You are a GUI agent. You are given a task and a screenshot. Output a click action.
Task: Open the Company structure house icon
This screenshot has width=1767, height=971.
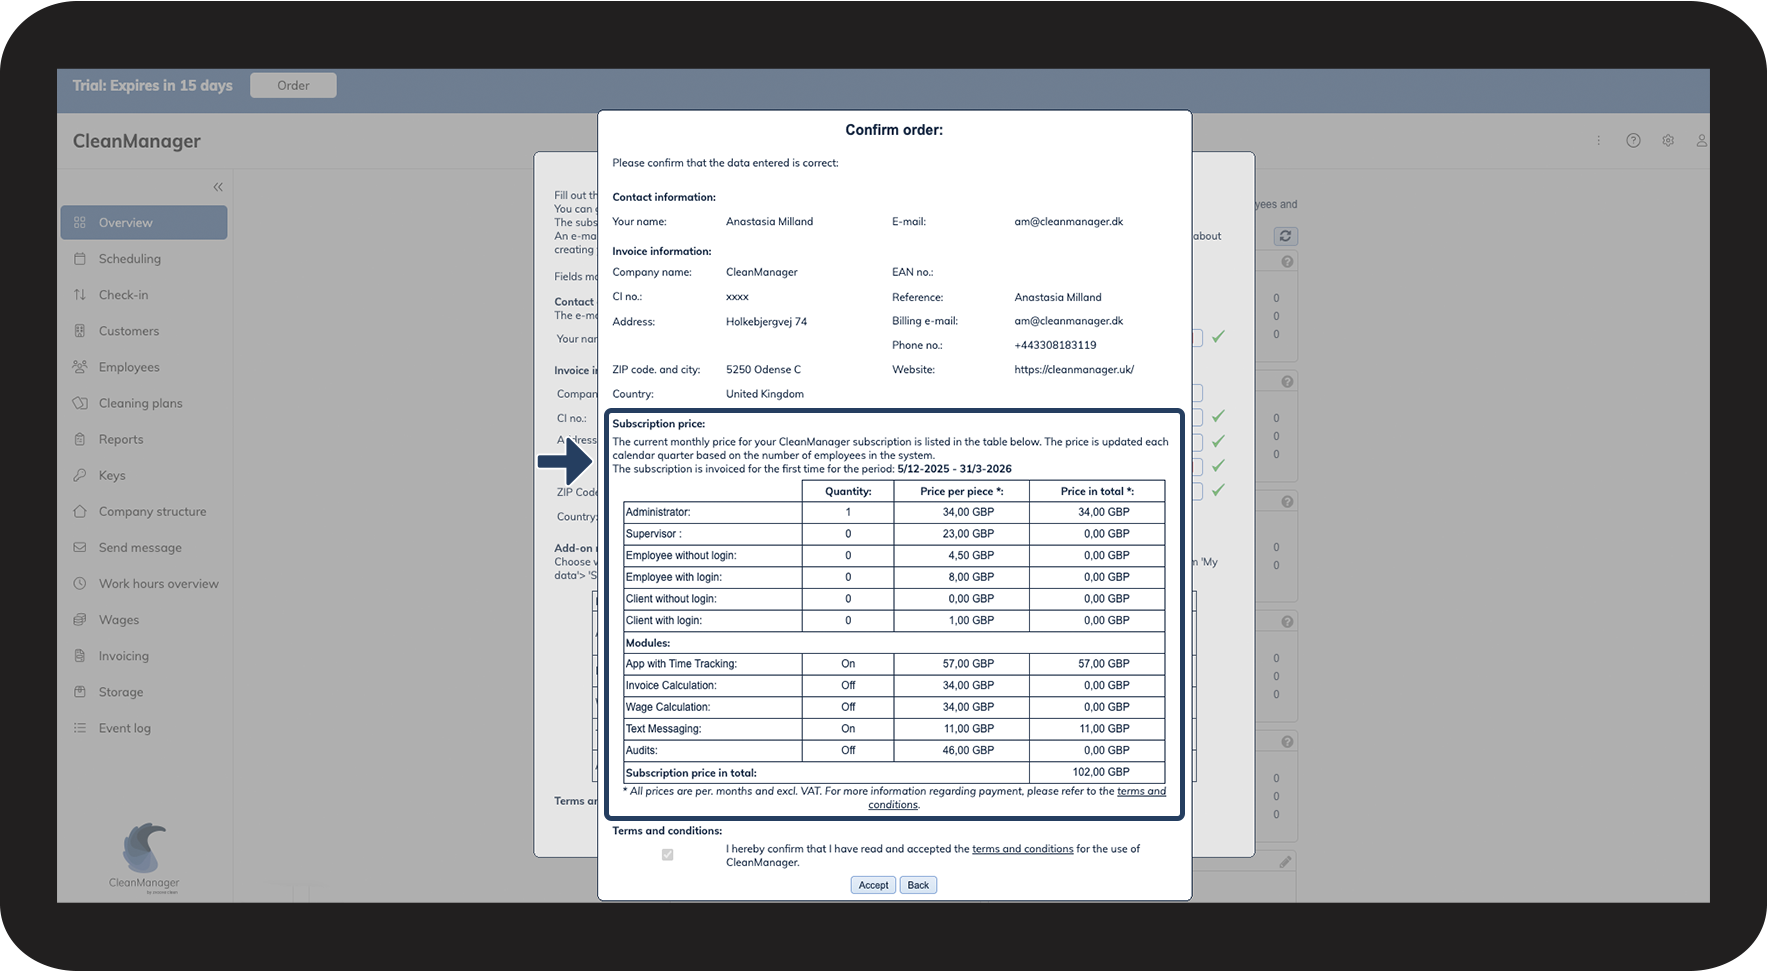coord(80,511)
